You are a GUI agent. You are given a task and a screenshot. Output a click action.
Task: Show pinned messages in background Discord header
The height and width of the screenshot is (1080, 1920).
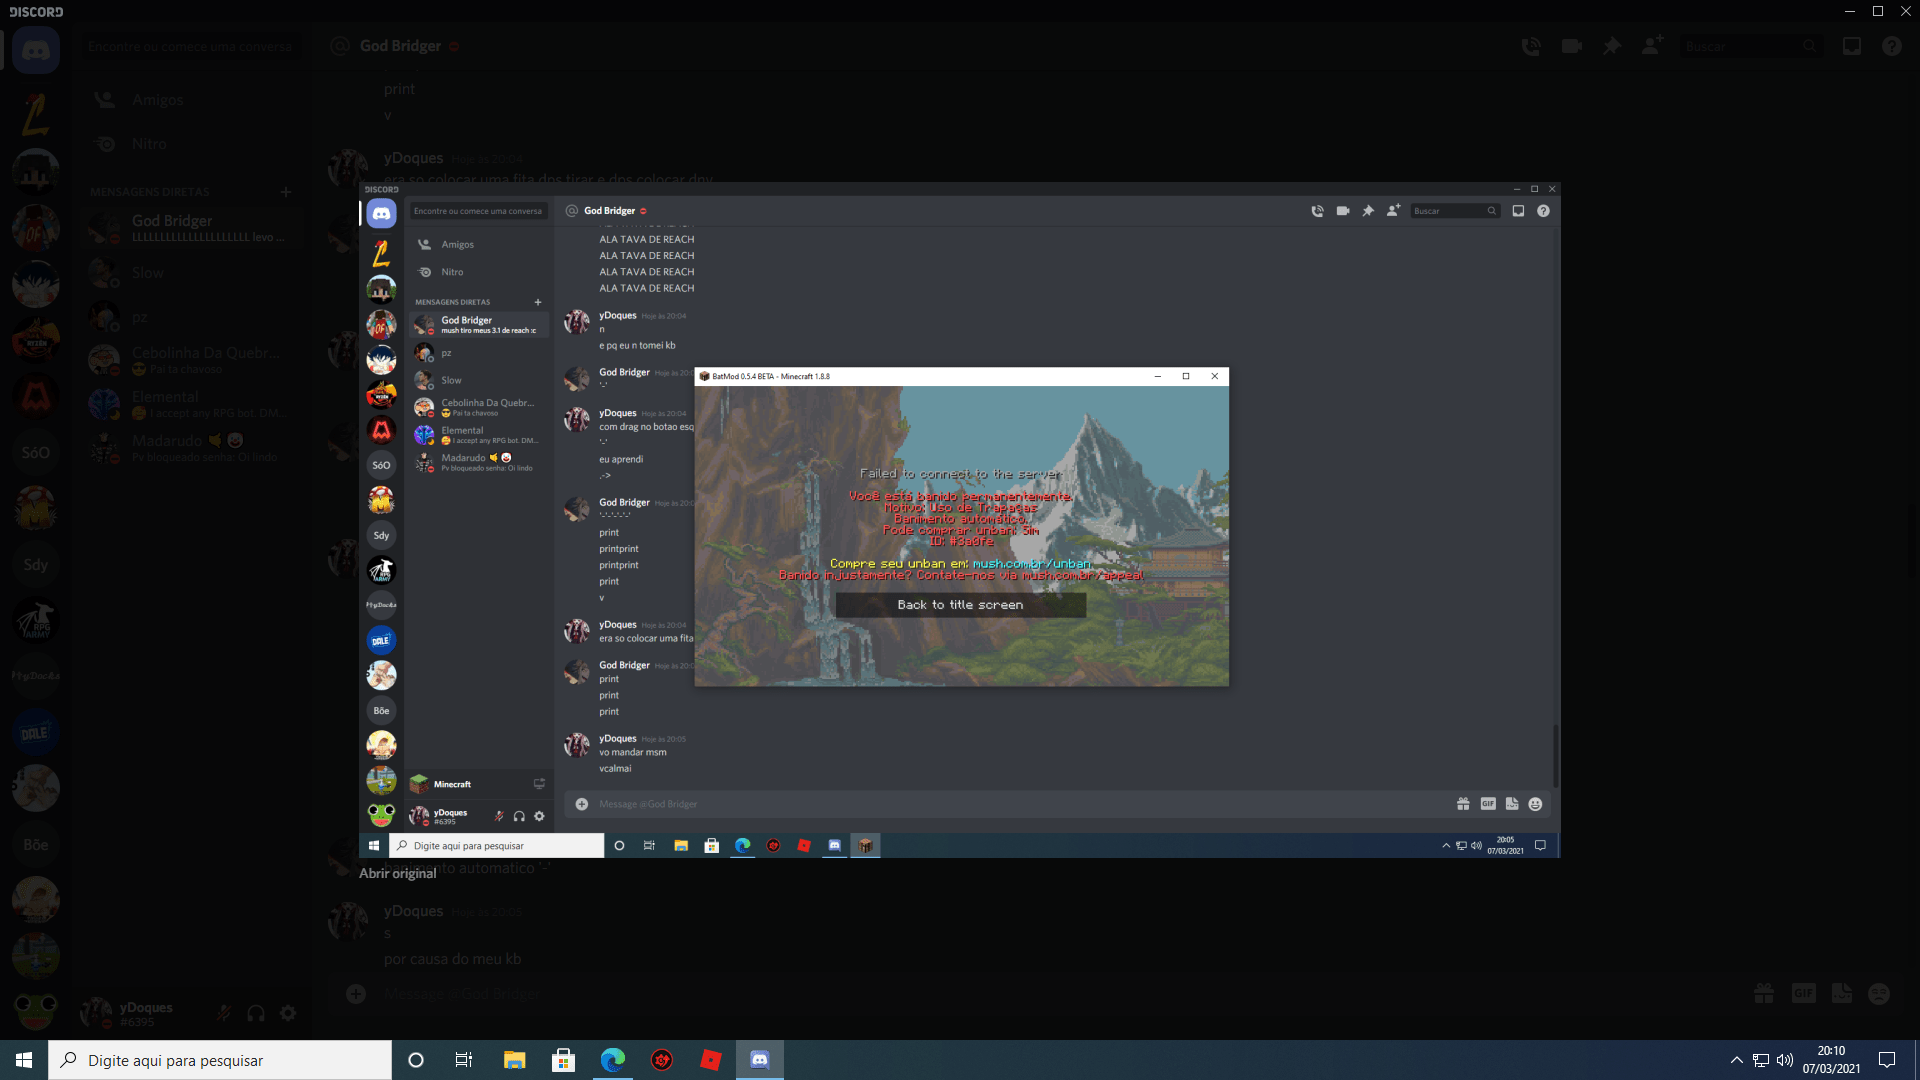tap(1611, 46)
